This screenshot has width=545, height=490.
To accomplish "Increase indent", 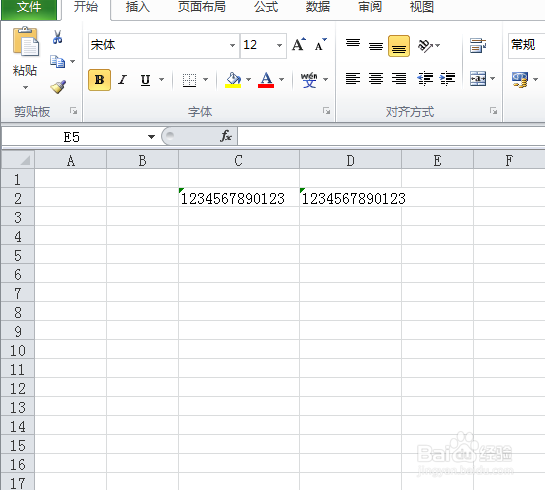I will pos(447,79).
